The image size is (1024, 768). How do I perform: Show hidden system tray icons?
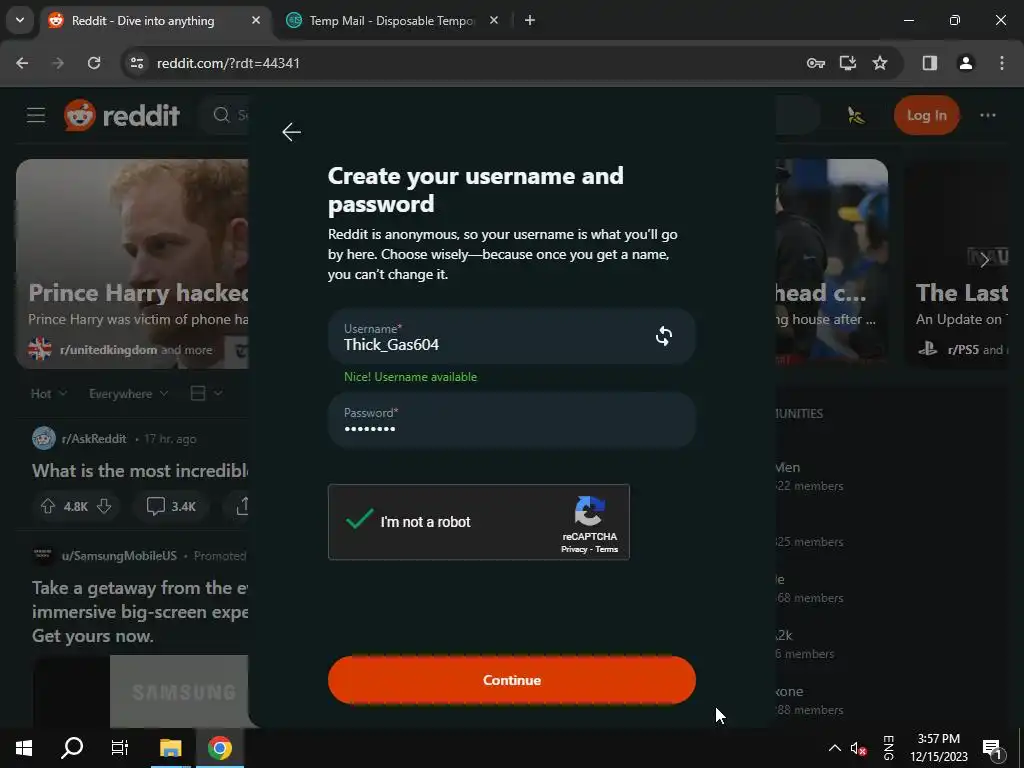[834, 748]
